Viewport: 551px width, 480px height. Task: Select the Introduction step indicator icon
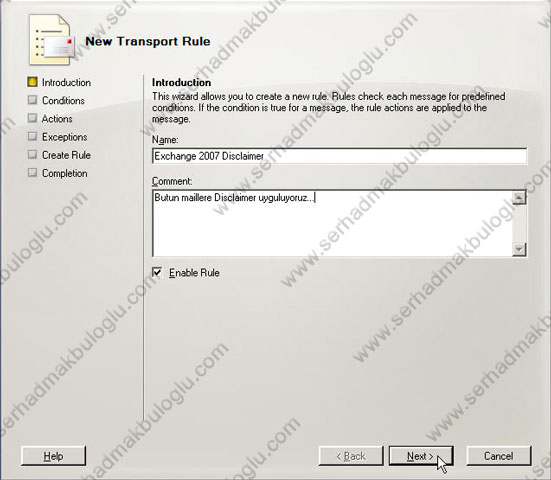[x=32, y=82]
